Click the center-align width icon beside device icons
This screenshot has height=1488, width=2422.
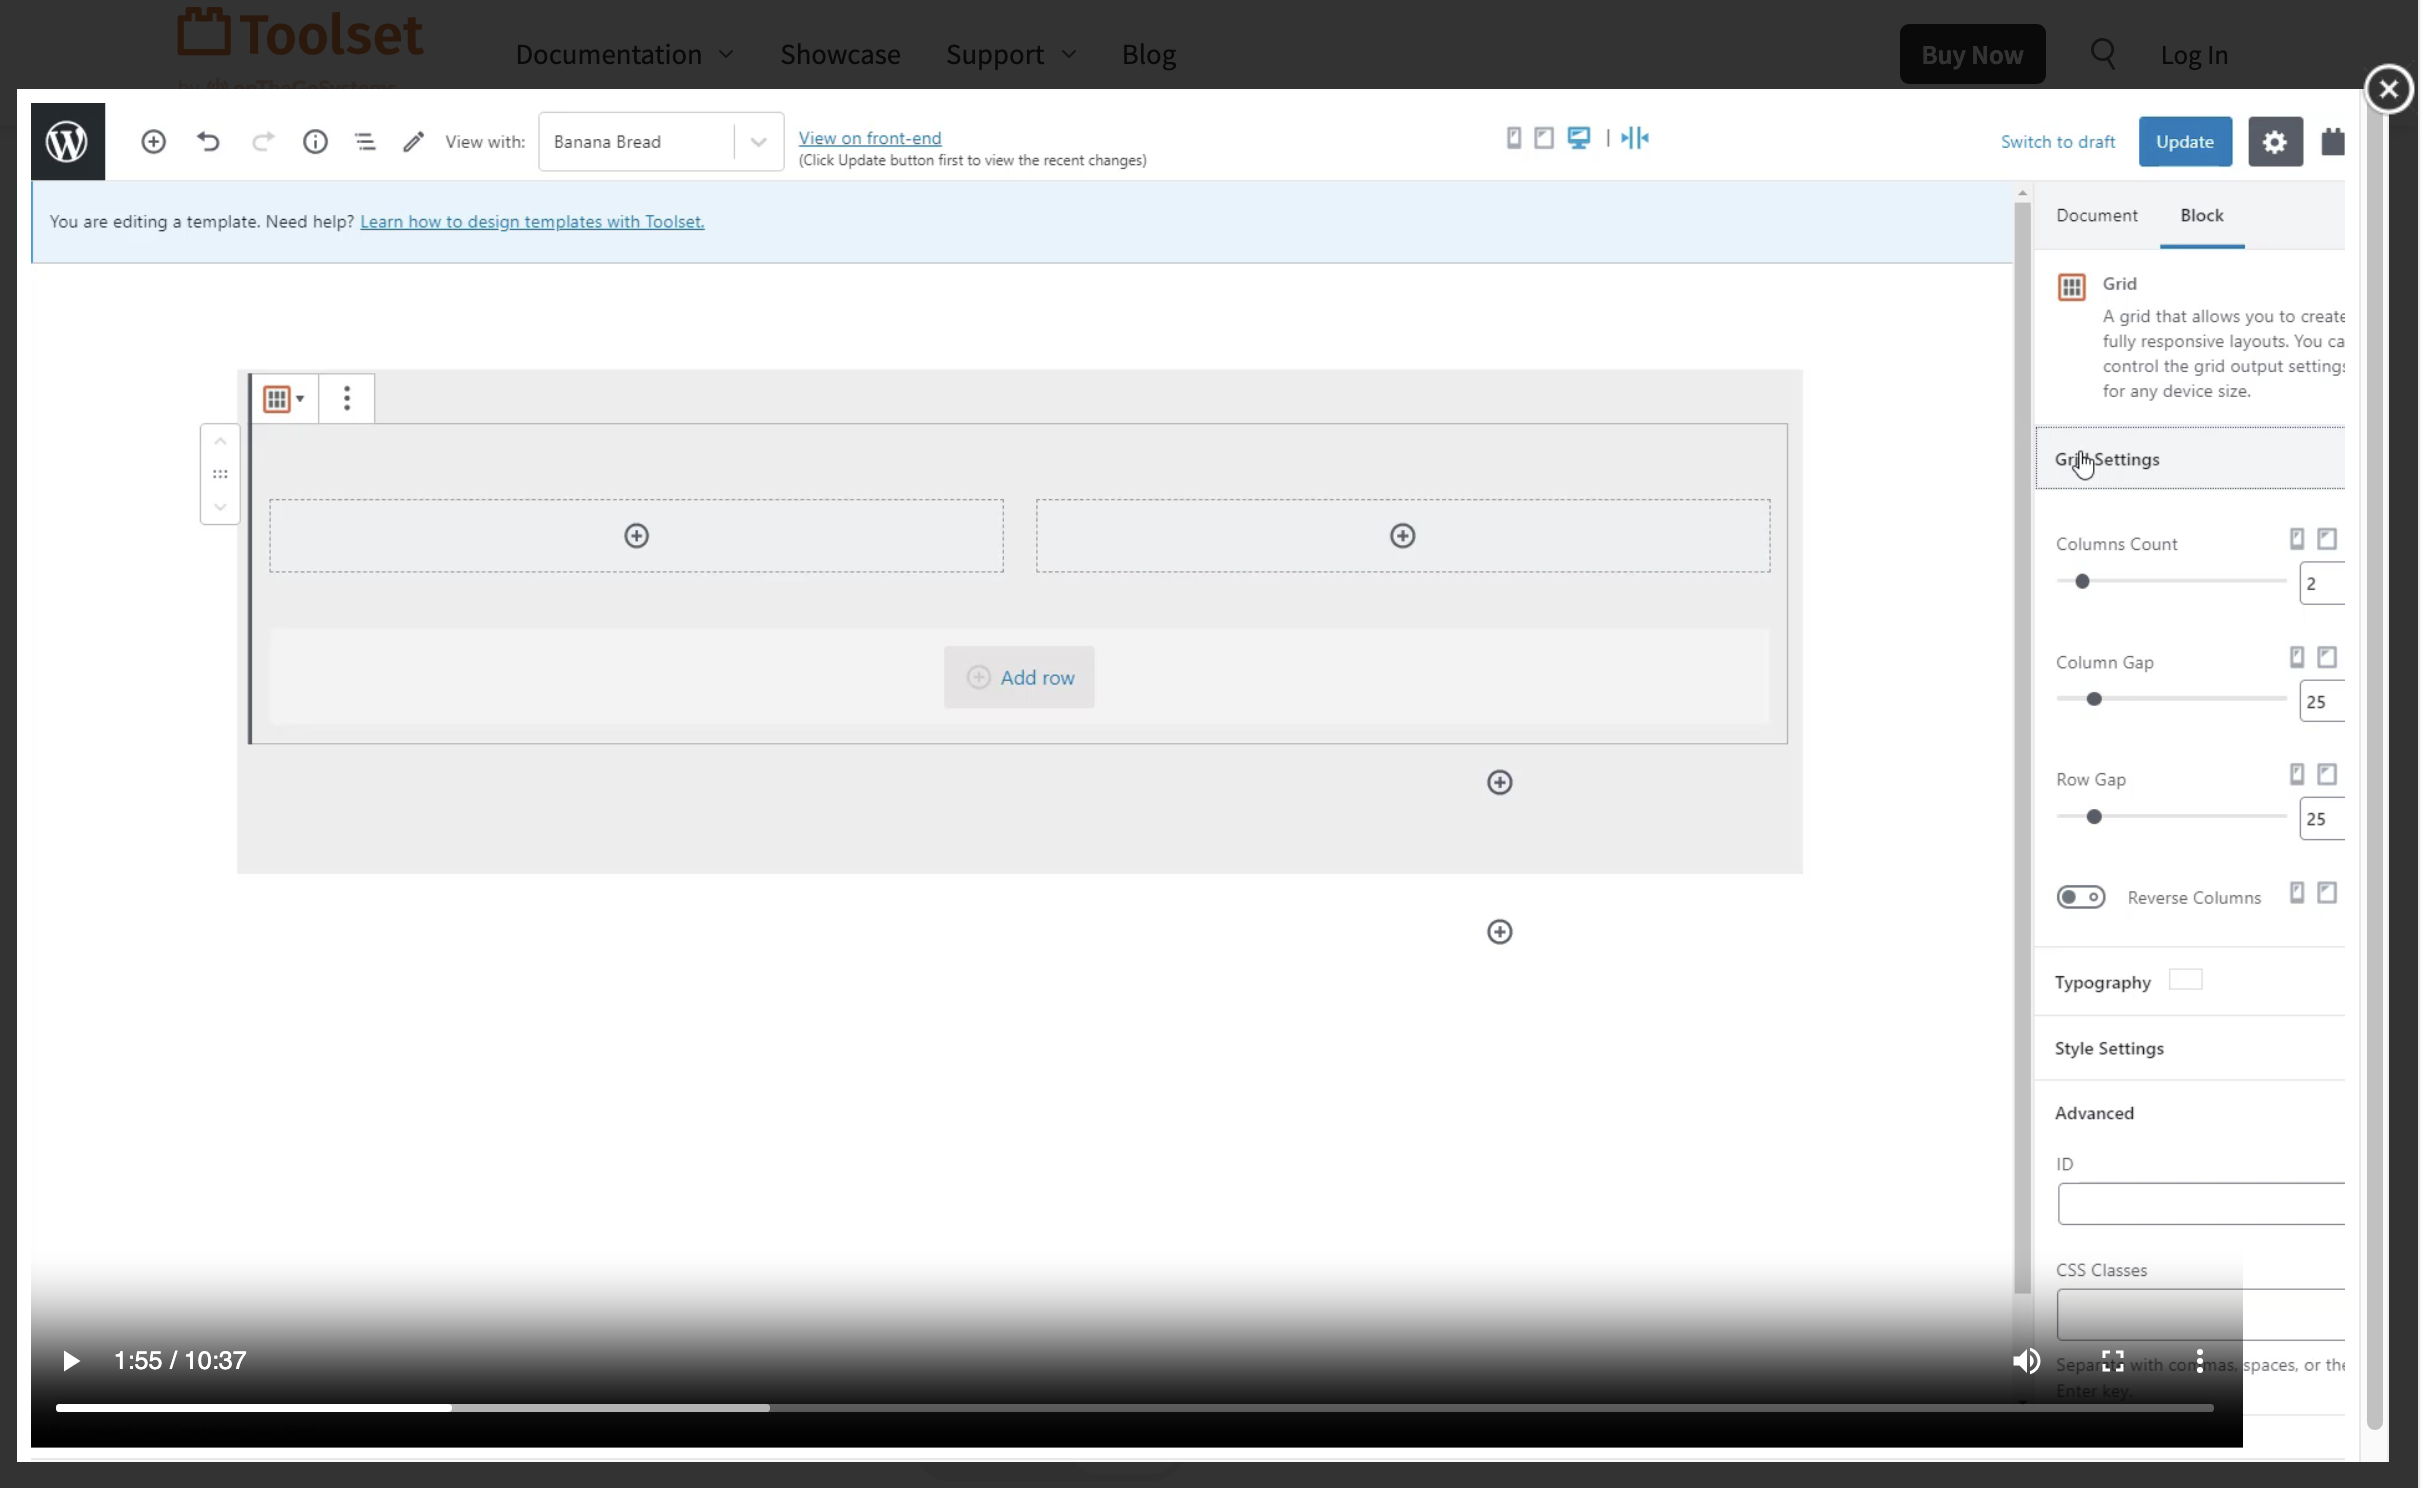1635,138
